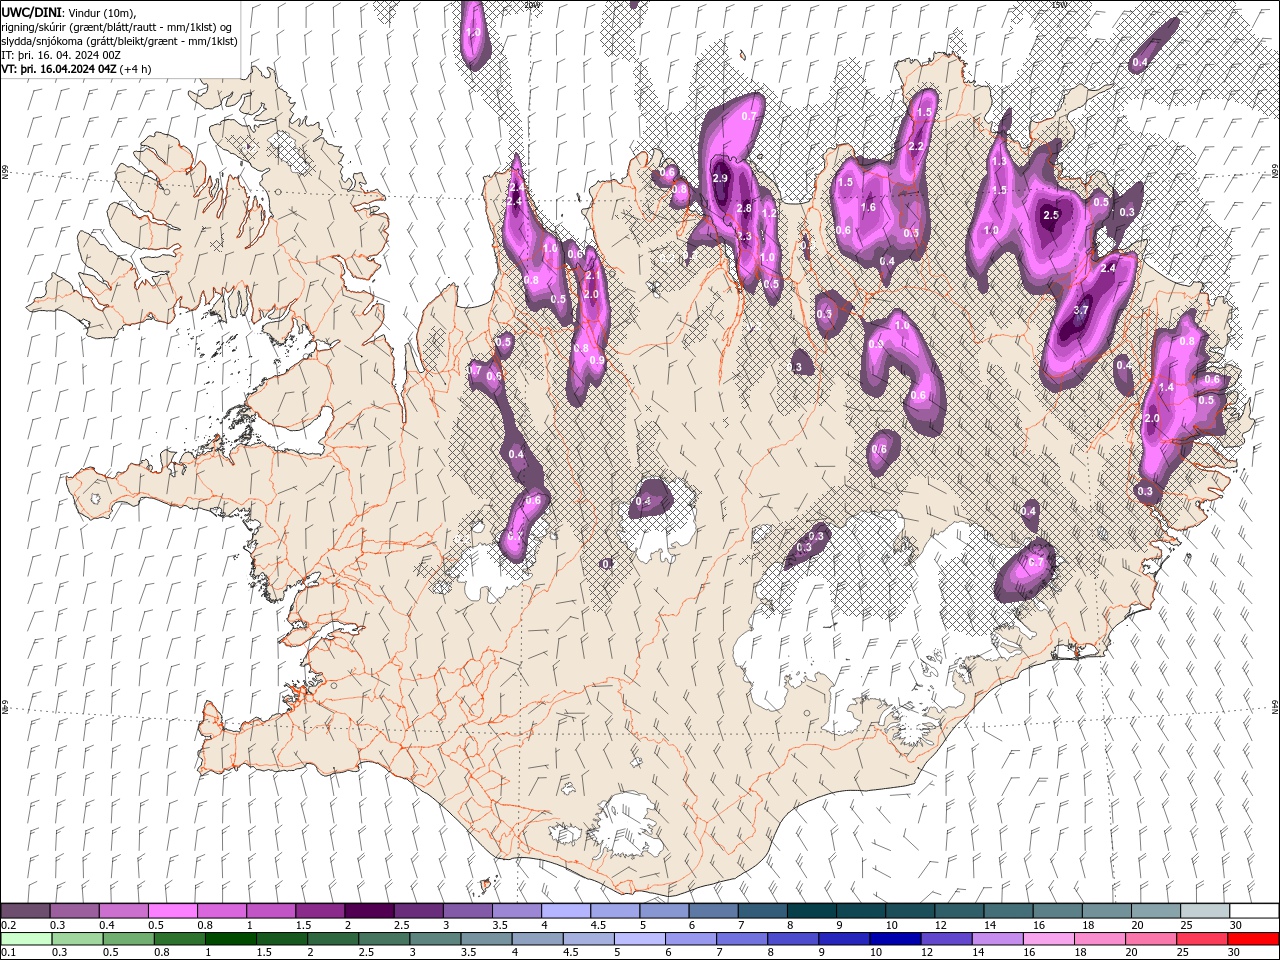
Task: Pick the deep blue 10 swatch in the lower legend row
Action: tap(895, 939)
